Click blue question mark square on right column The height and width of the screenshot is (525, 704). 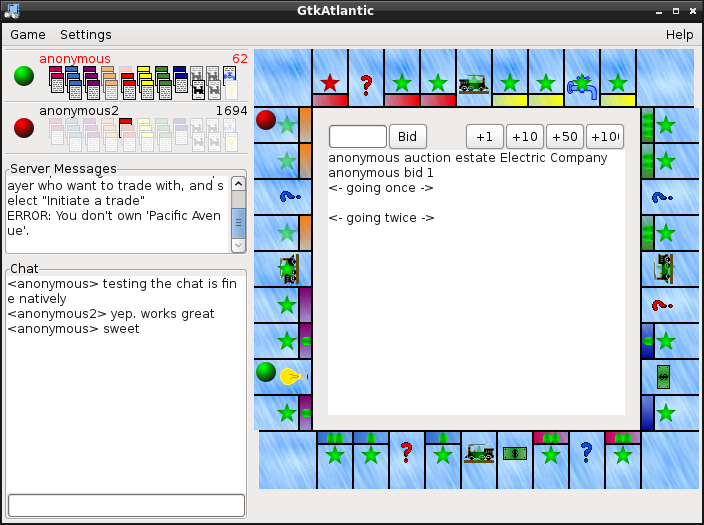(x=669, y=197)
